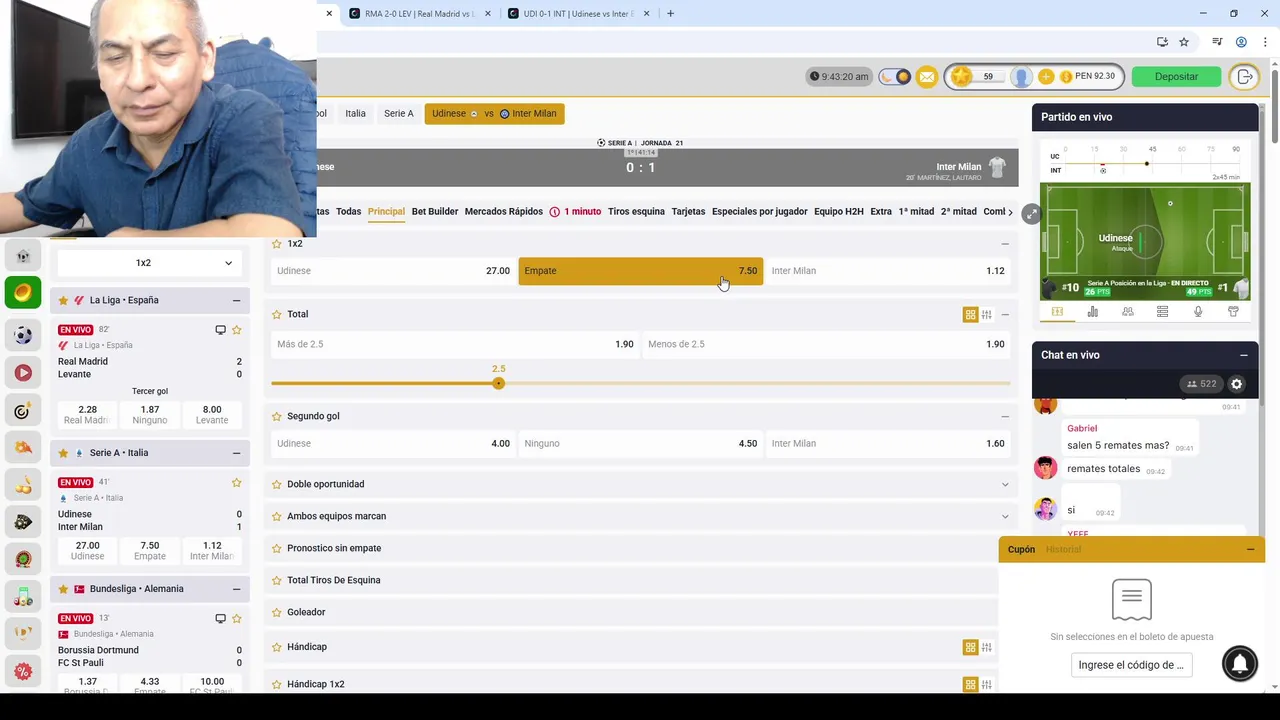Image resolution: width=1280 pixels, height=720 pixels.
Task: Click the logout arrow icon
Action: [1245, 77]
